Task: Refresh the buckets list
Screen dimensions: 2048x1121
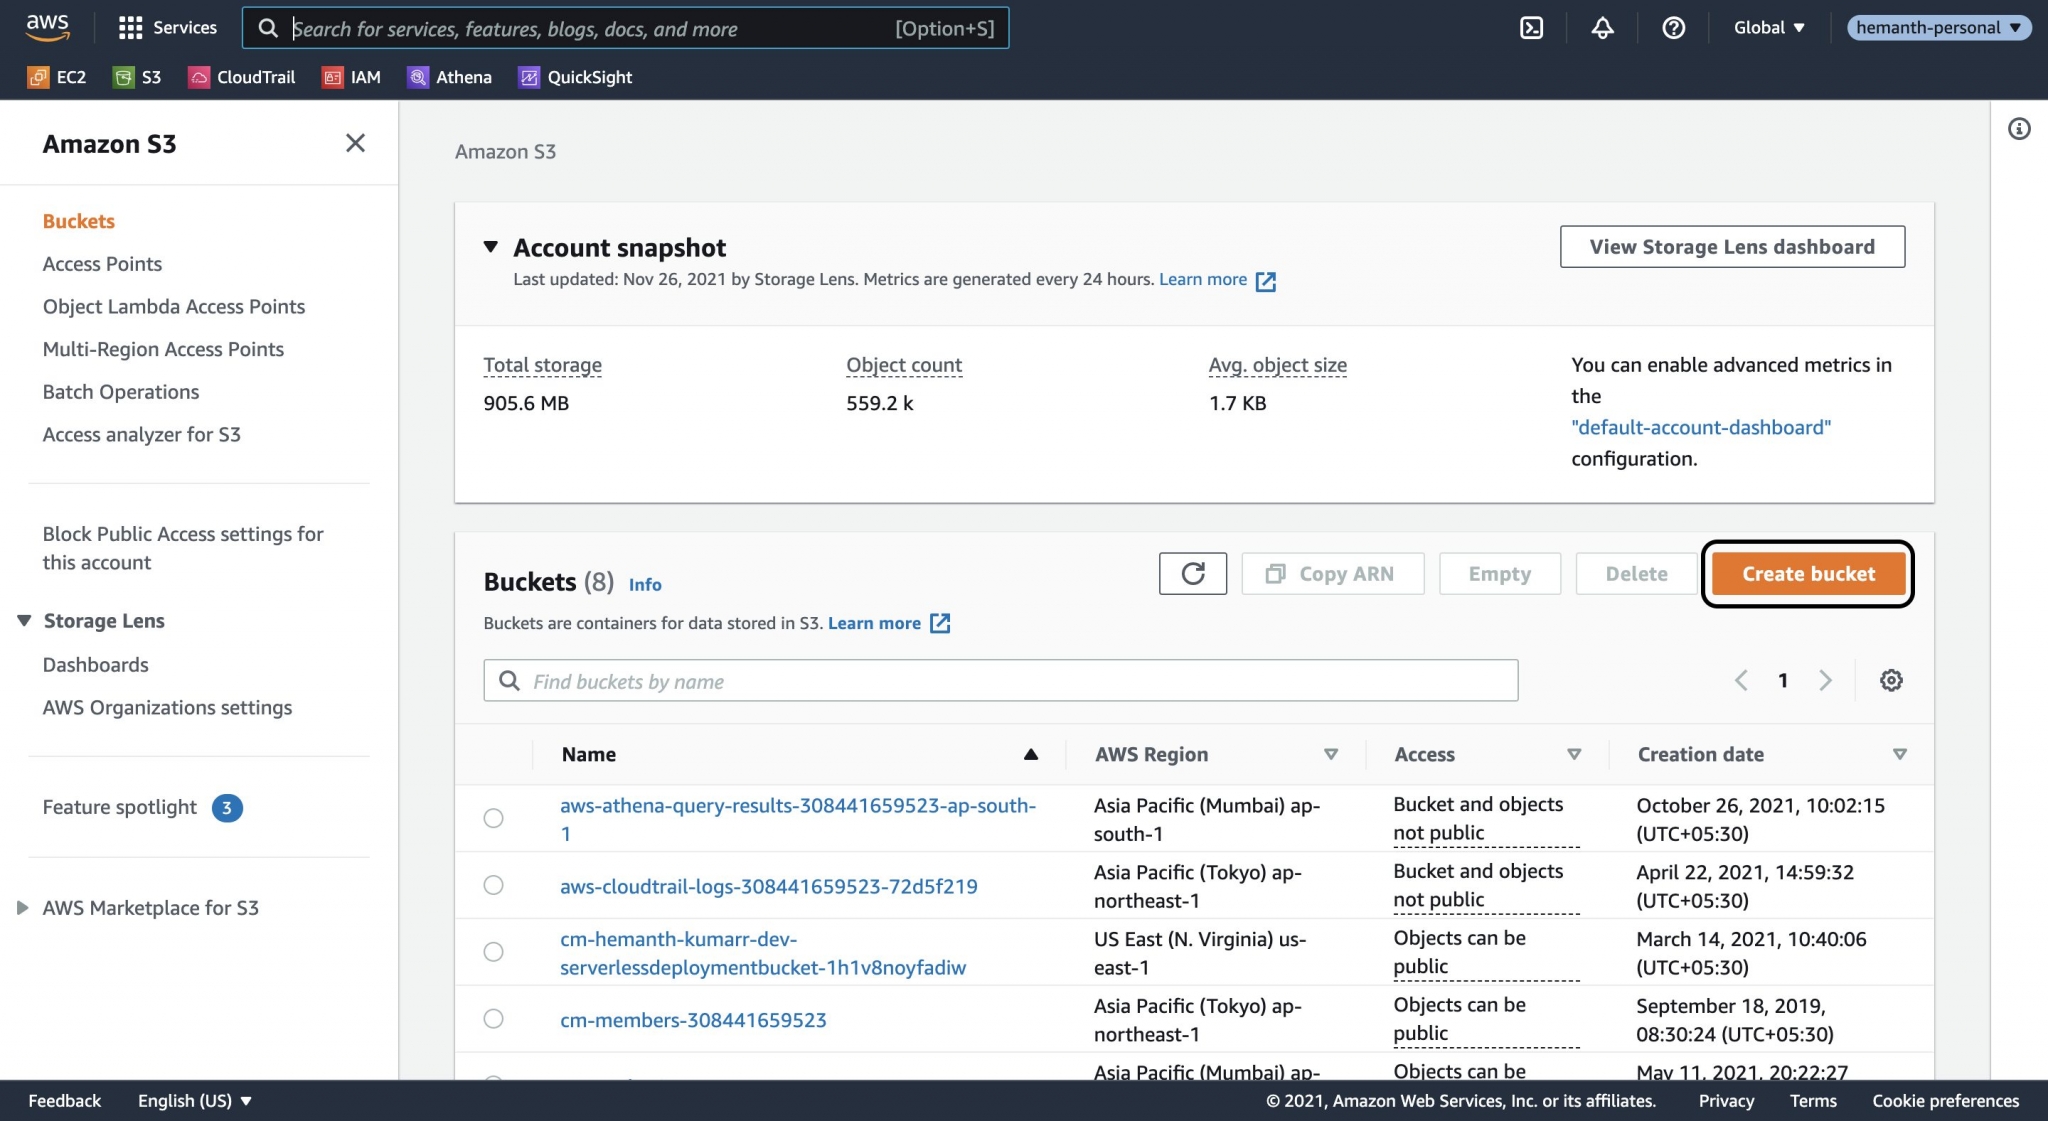Action: (x=1193, y=573)
